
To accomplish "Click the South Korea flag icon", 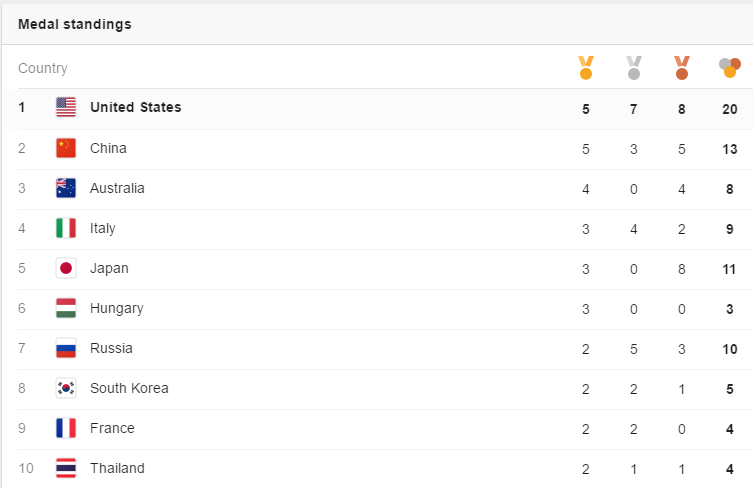I will [x=66, y=388].
